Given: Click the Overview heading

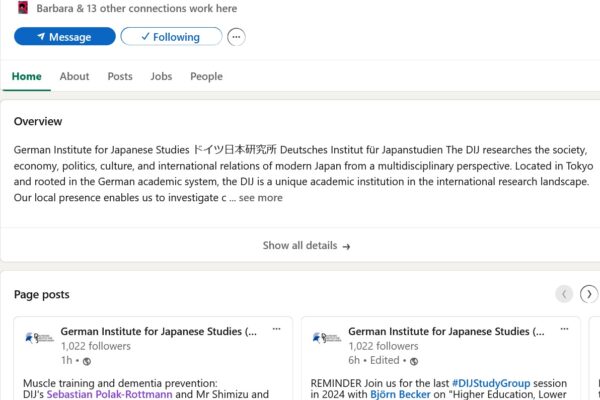Looking at the screenshot, I should [38, 121].
